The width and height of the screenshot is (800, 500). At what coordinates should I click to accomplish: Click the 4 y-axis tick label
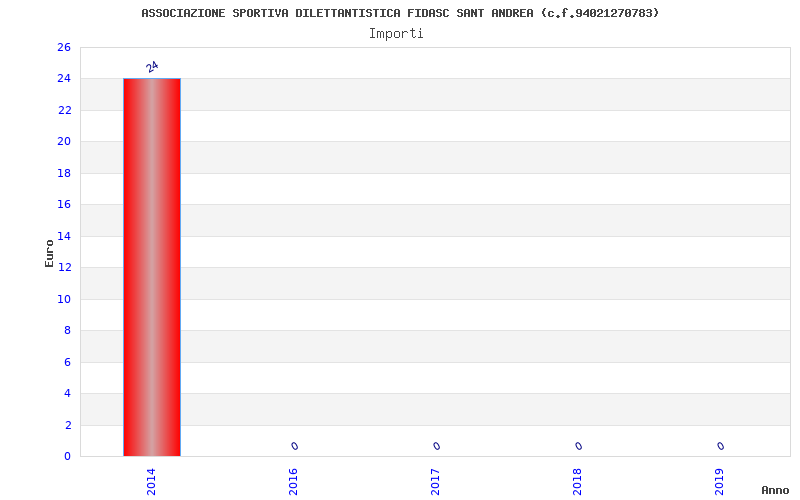[x=67, y=393]
